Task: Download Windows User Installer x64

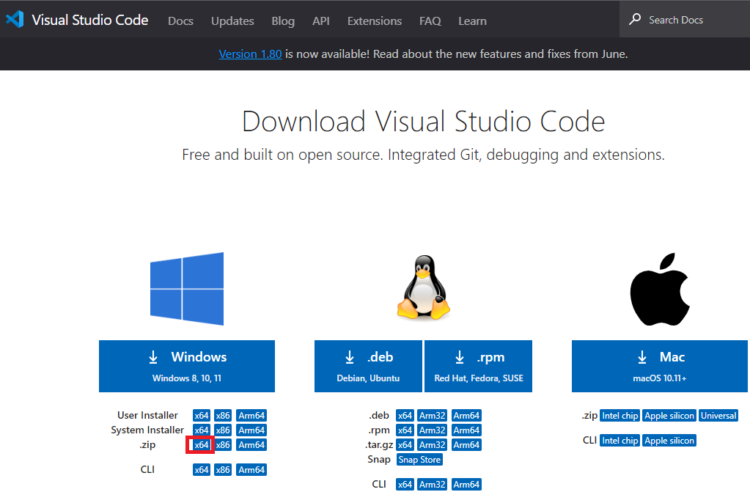Action: pyautogui.click(x=201, y=415)
